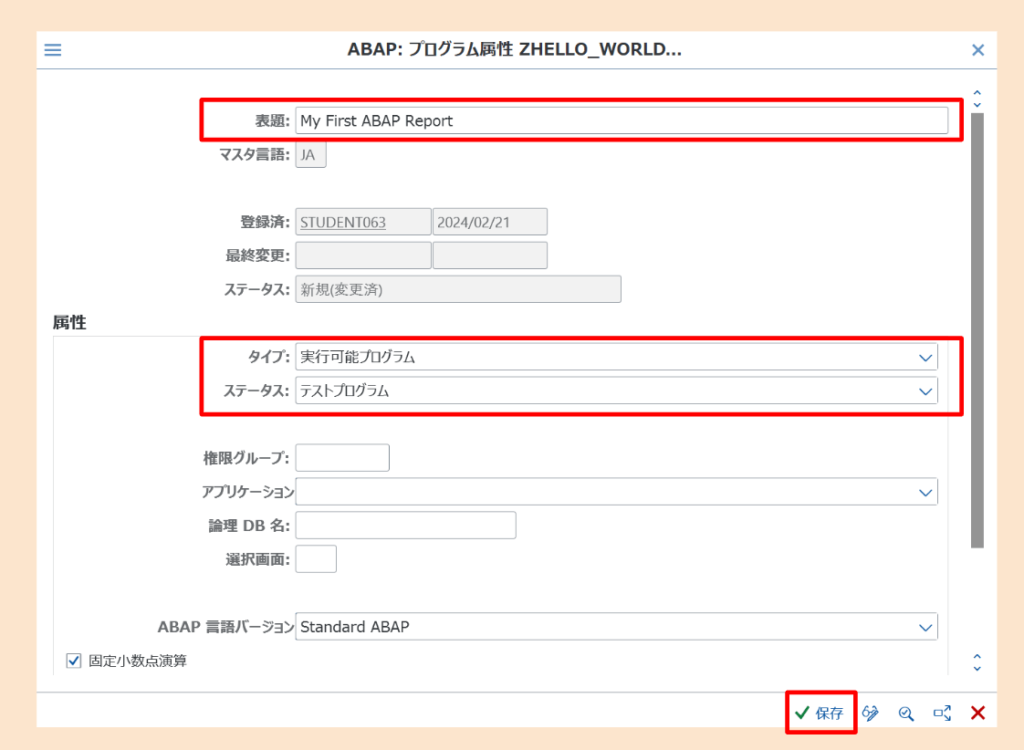Open the hamburger menu icon
Image resolution: width=1024 pixels, height=750 pixels.
pyautogui.click(x=52, y=49)
